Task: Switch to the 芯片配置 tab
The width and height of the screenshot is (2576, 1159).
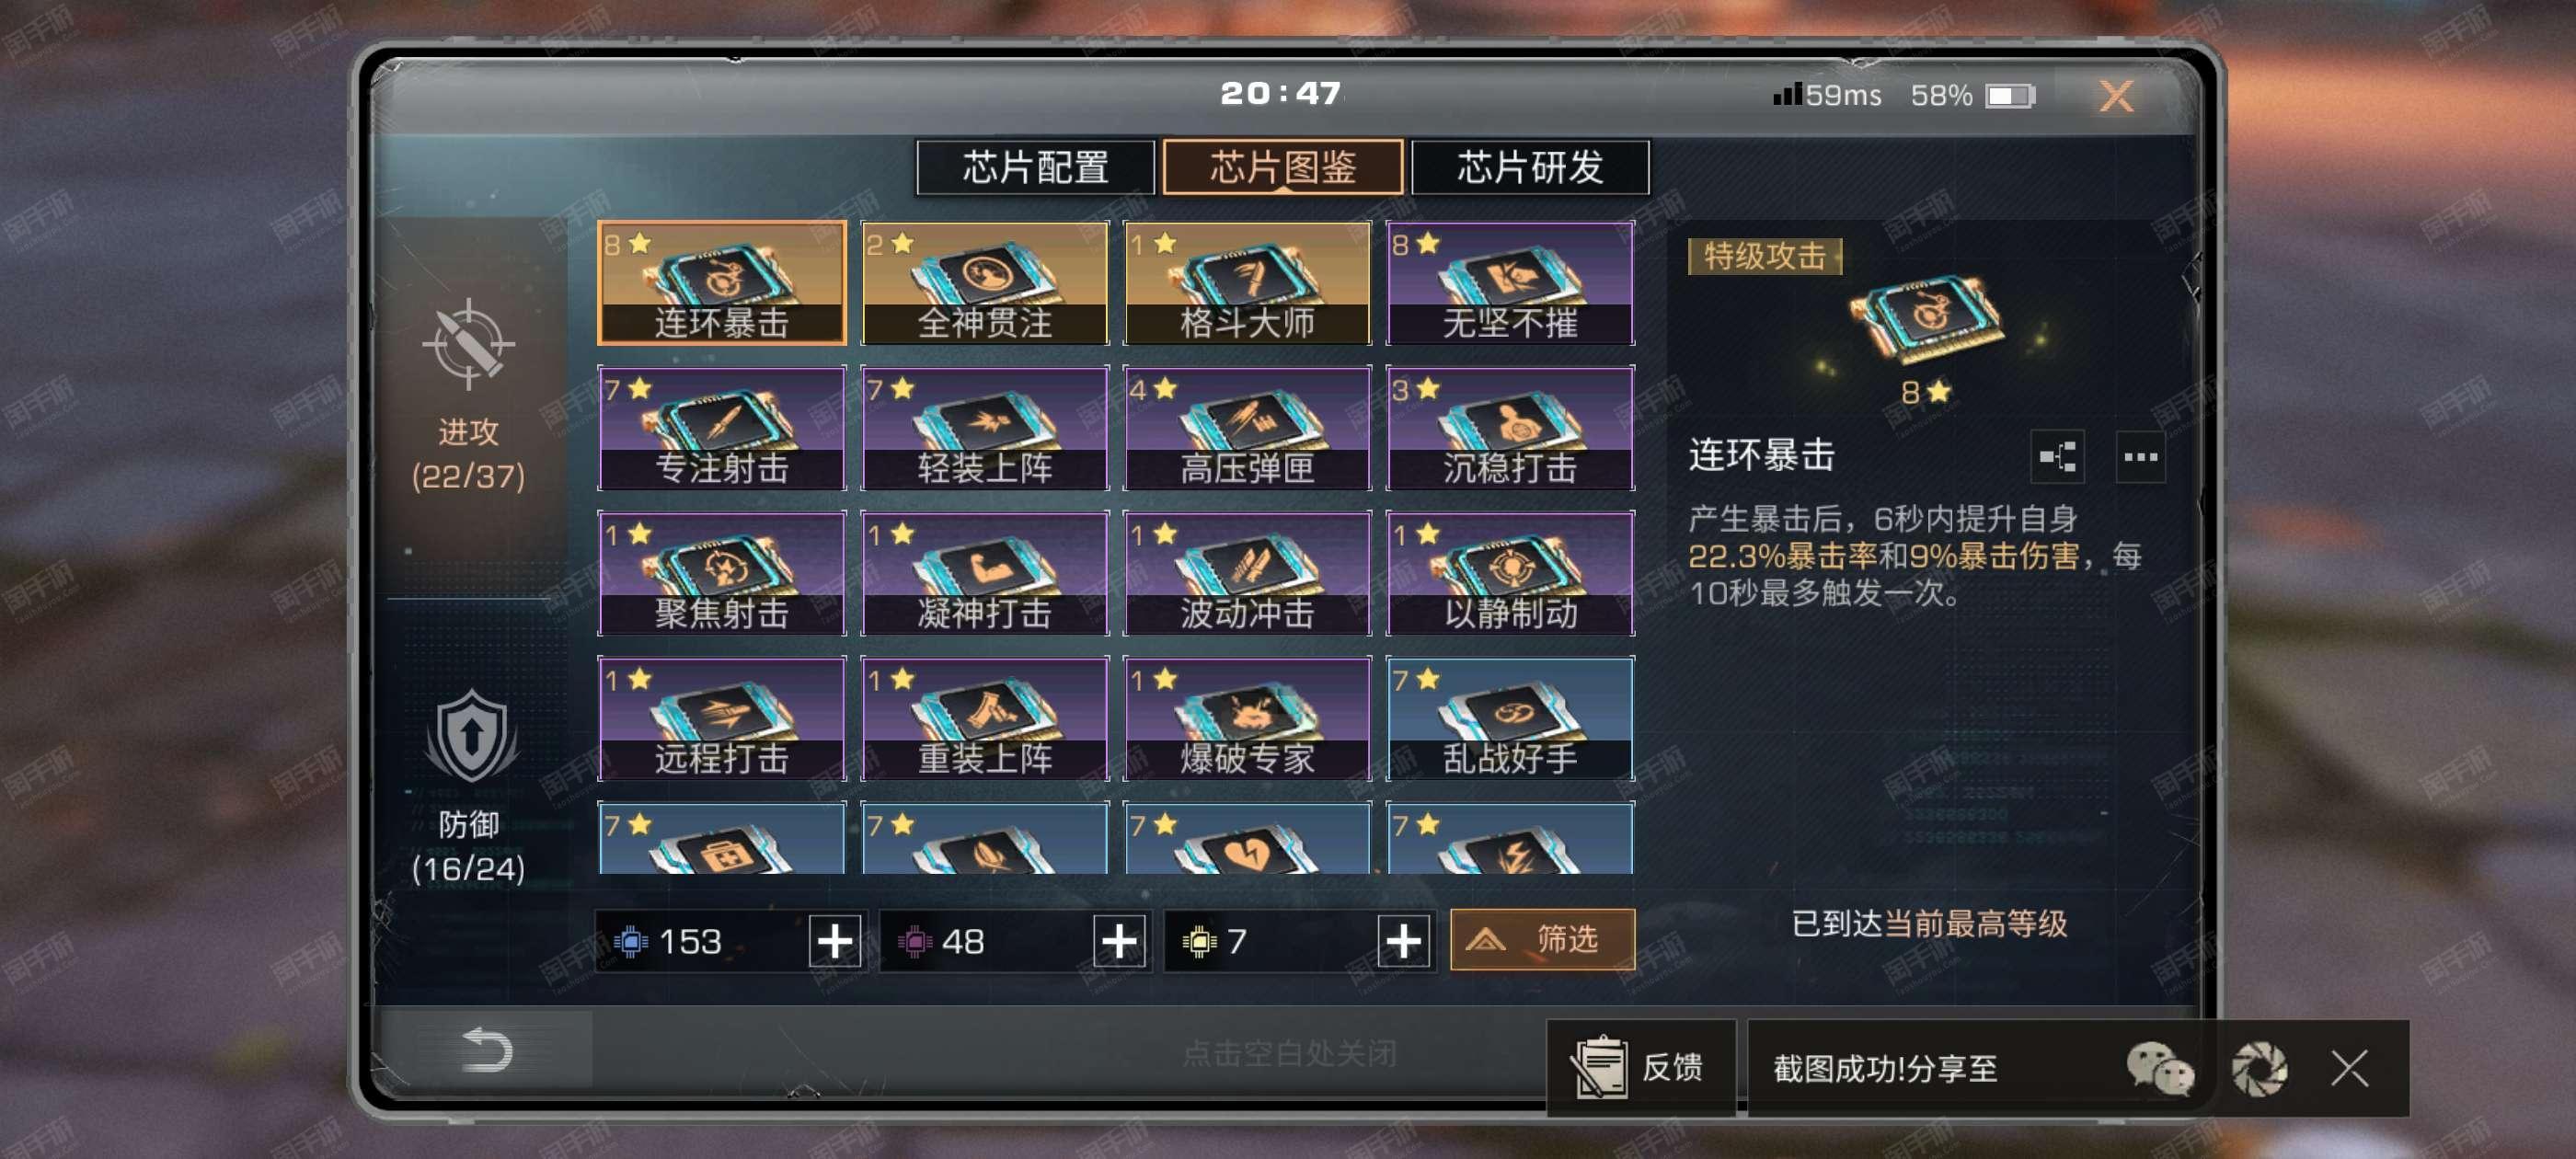Action: (x=1035, y=167)
